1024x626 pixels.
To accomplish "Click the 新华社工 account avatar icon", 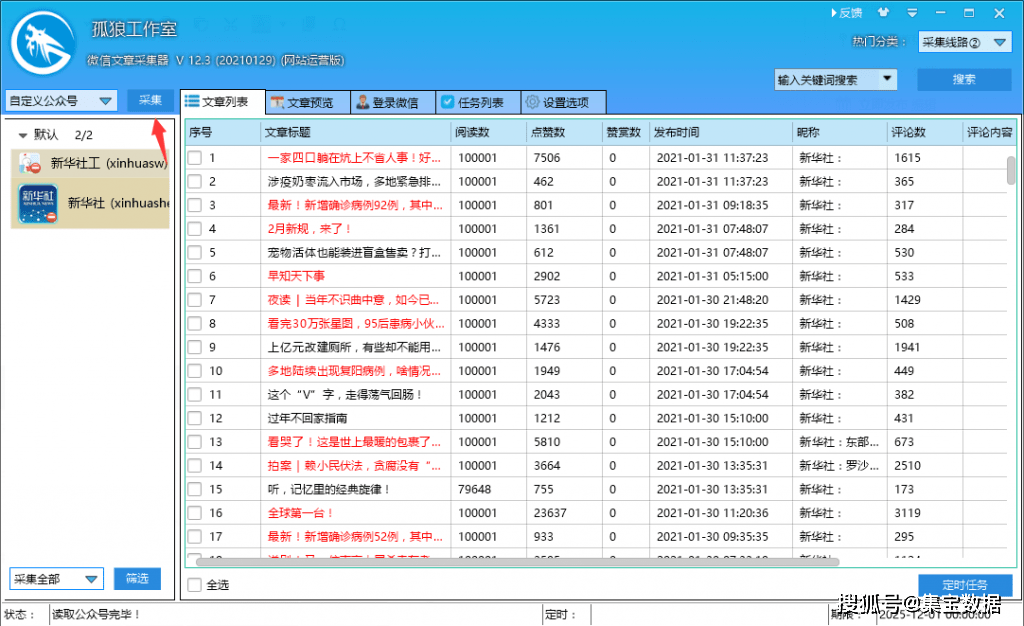I will click(29, 163).
